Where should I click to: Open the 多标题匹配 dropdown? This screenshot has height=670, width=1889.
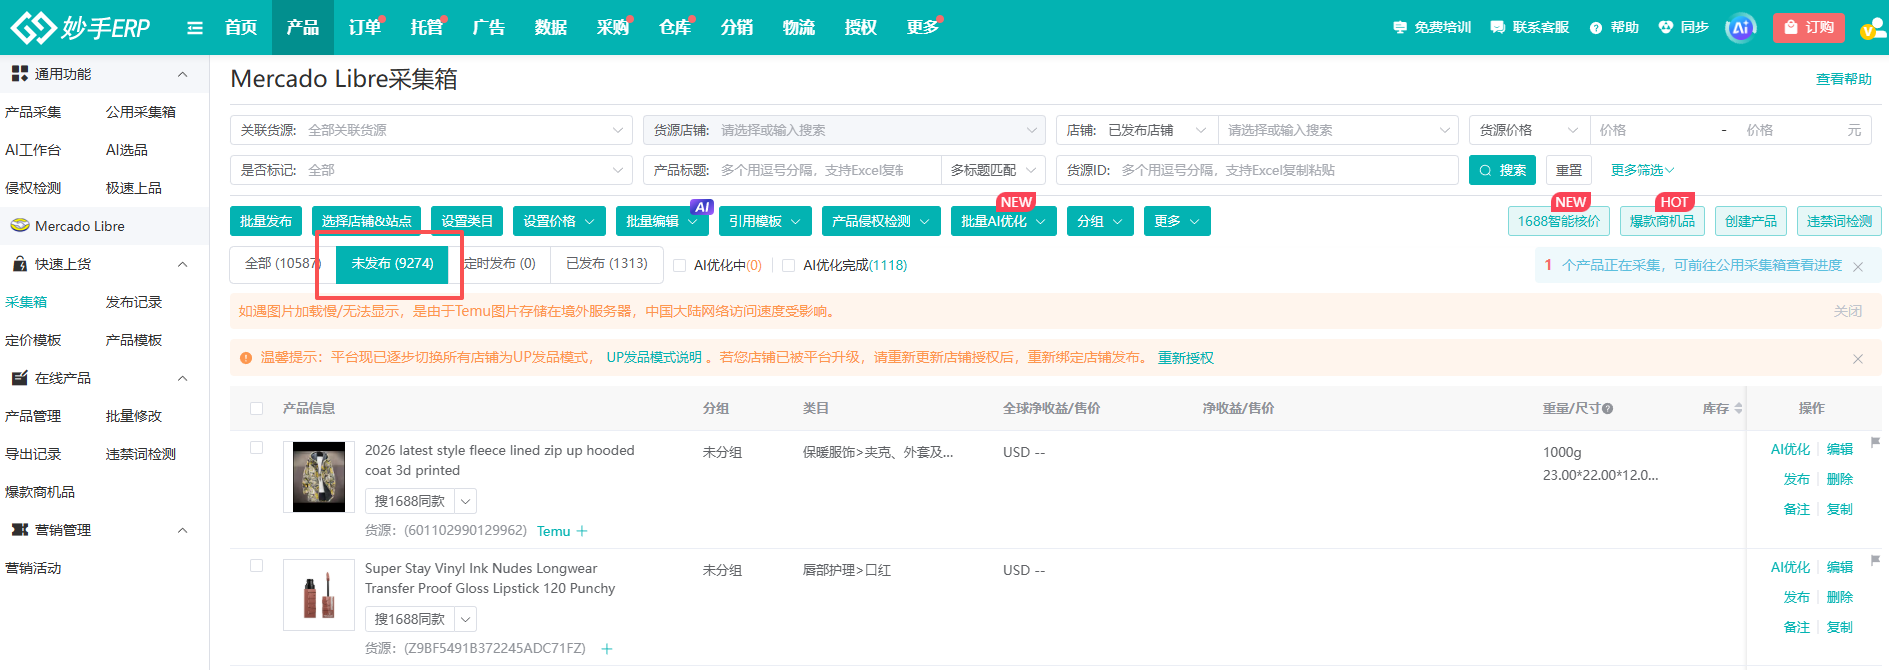click(993, 170)
